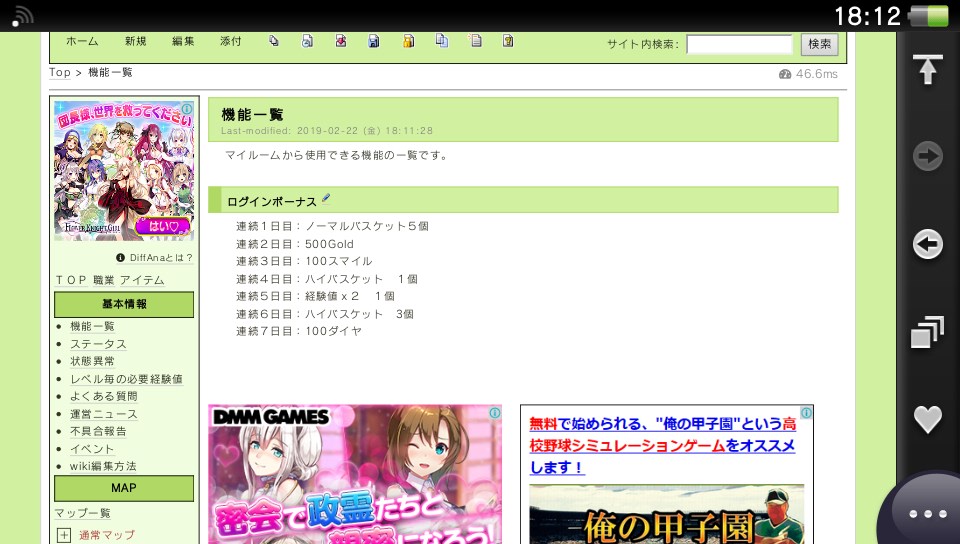Image resolution: width=960 pixels, height=544 pixels.
Task: Expand the 通常マップ tree node
Action: point(64,535)
